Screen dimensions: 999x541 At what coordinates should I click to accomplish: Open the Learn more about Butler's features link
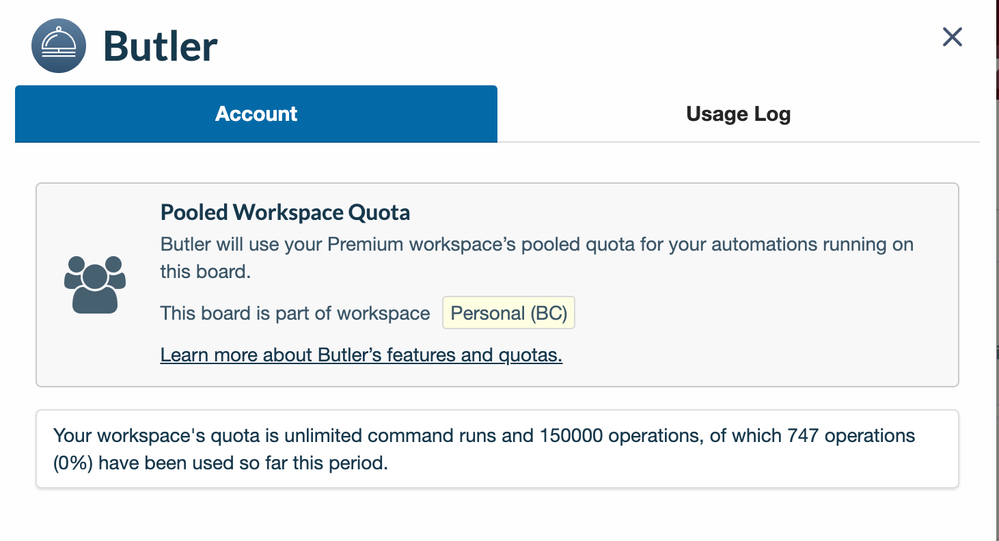pos(361,355)
